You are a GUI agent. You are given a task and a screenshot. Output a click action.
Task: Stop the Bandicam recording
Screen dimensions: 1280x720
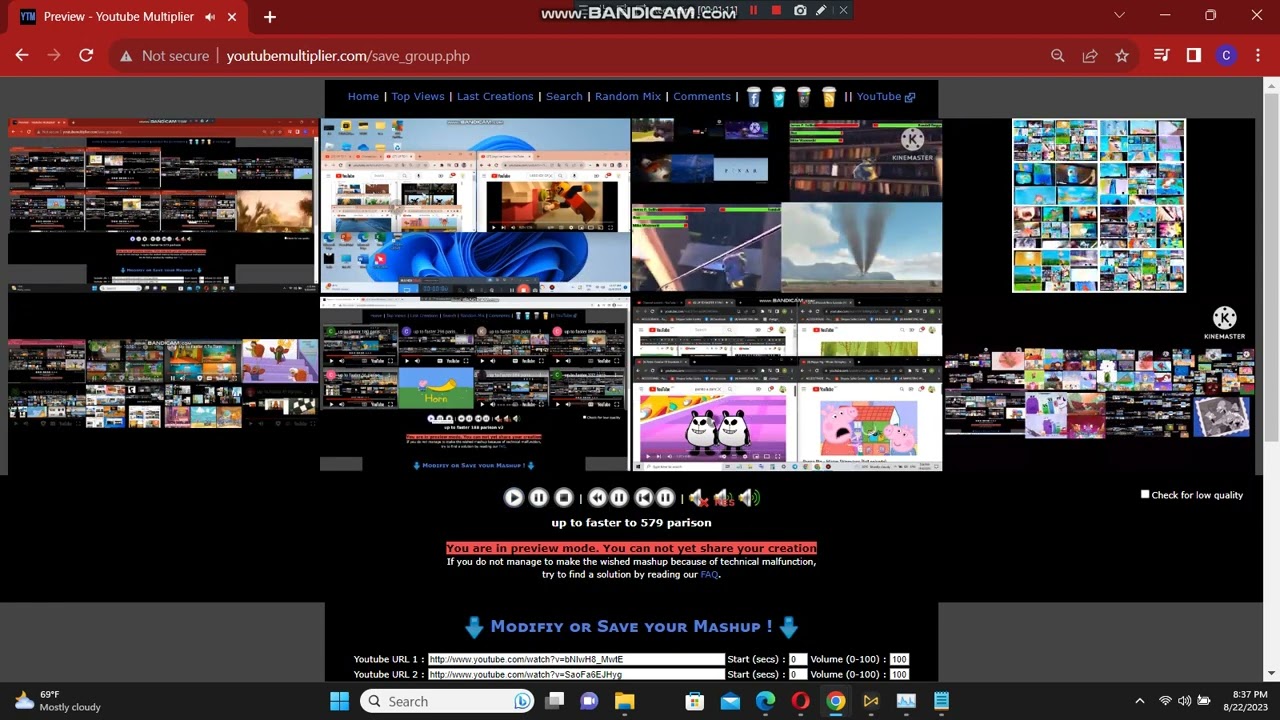(776, 11)
